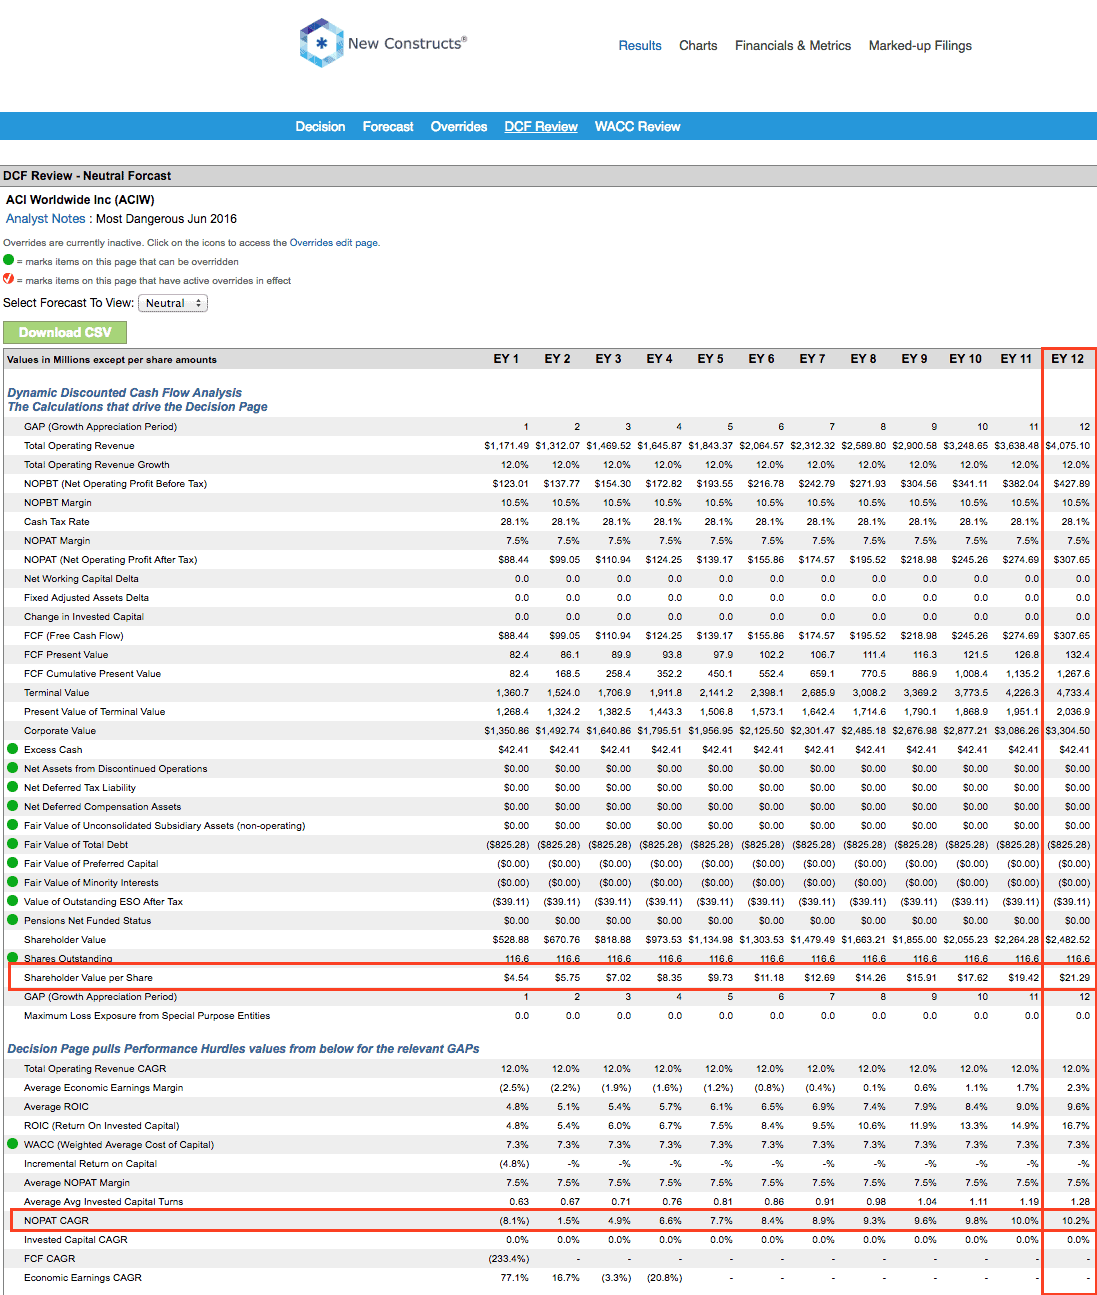Click NOPBT Margin row label

click(x=58, y=502)
